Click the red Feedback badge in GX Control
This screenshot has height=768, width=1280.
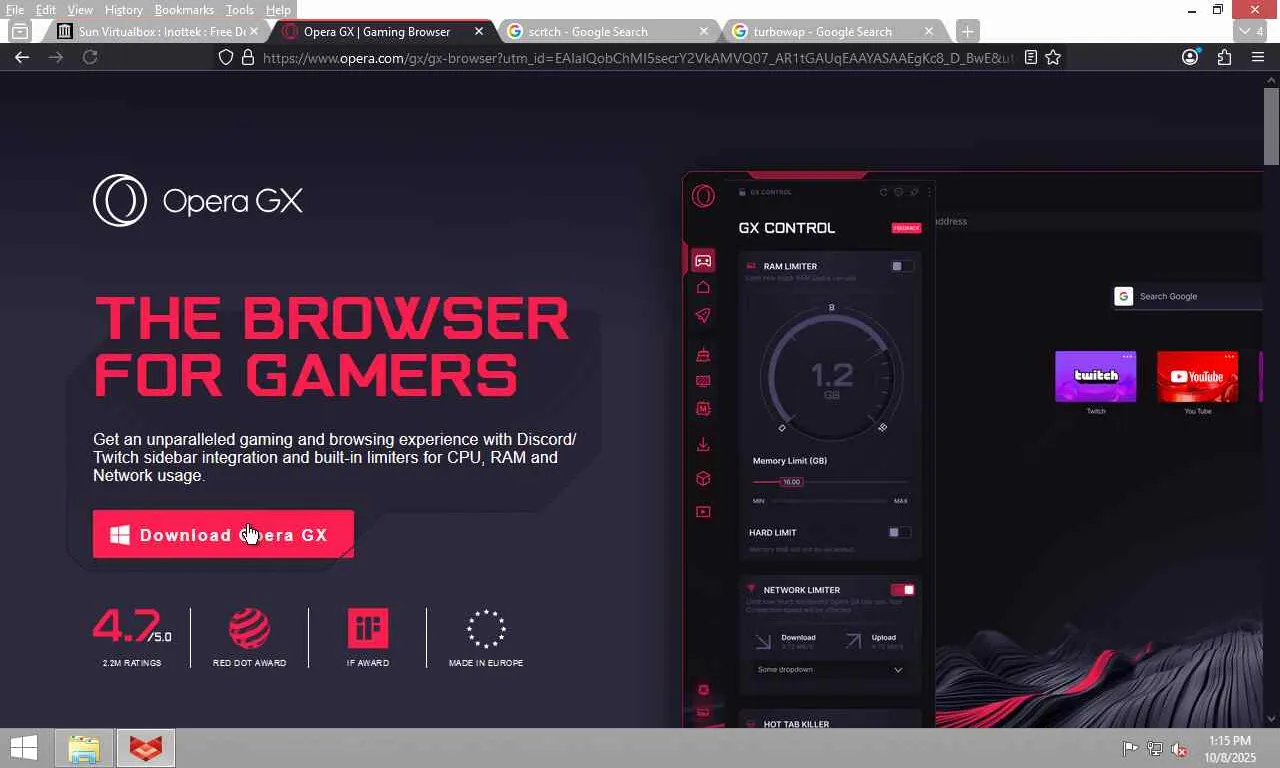point(906,228)
